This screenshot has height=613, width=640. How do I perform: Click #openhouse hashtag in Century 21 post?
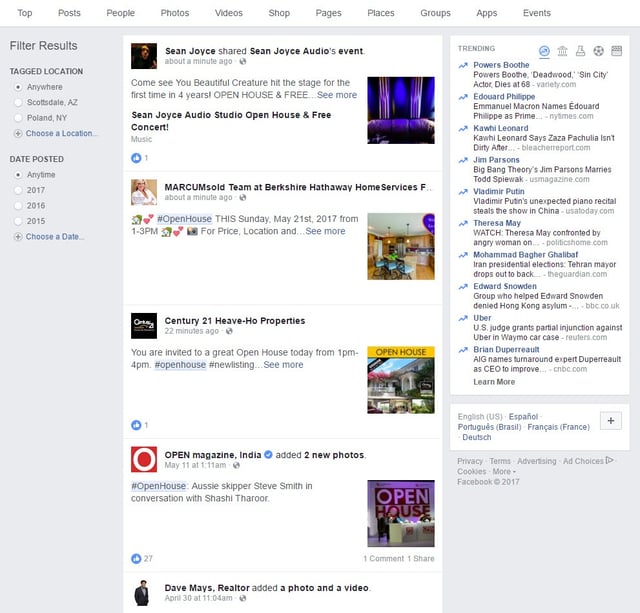pos(180,365)
